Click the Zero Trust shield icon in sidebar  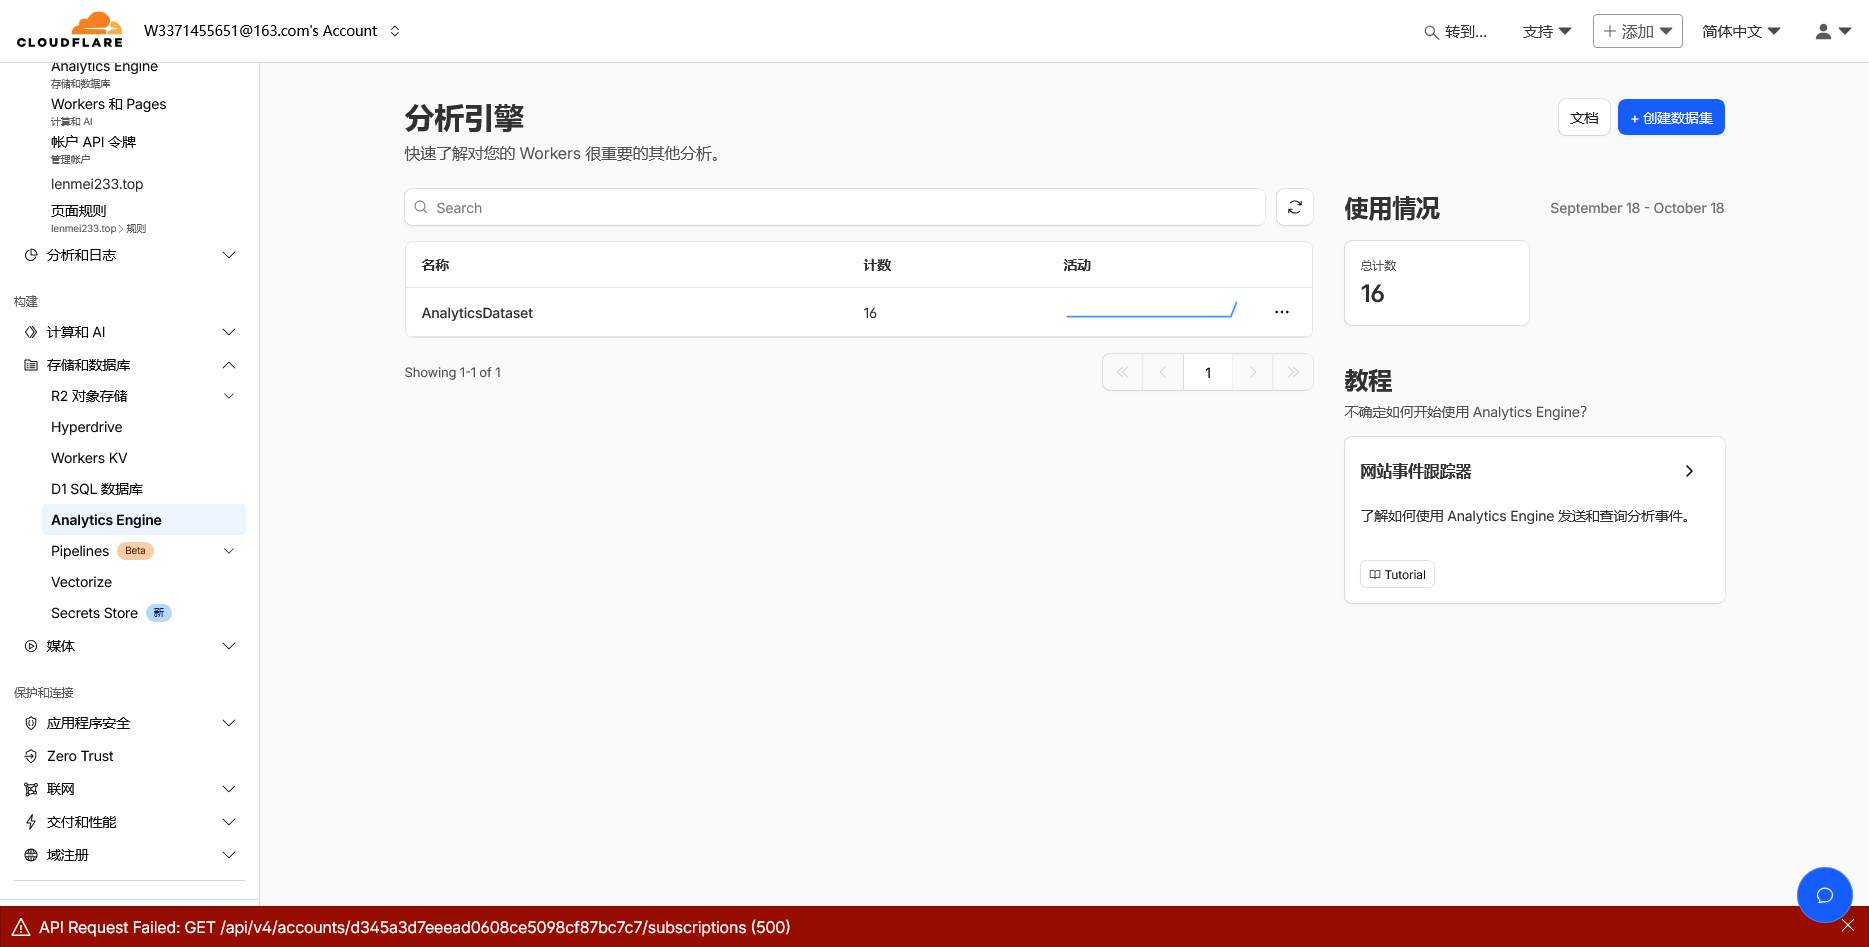tap(30, 755)
